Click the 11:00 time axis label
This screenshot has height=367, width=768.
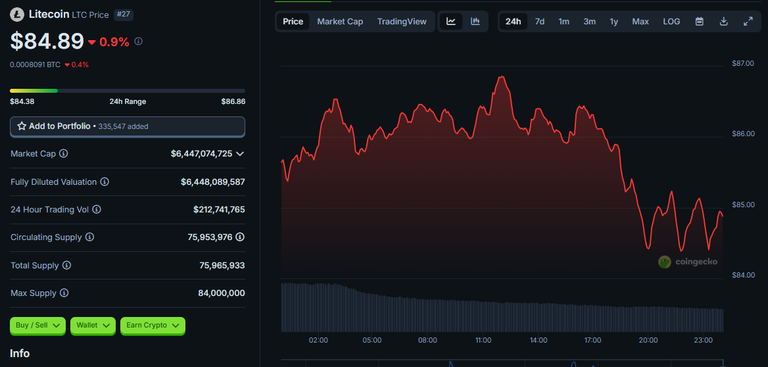[483, 340]
